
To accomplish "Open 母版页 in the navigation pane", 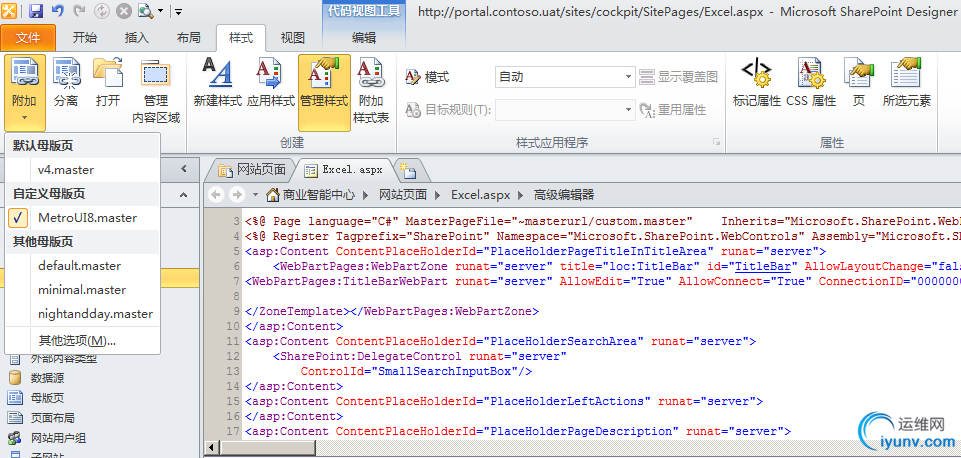I will (48, 398).
